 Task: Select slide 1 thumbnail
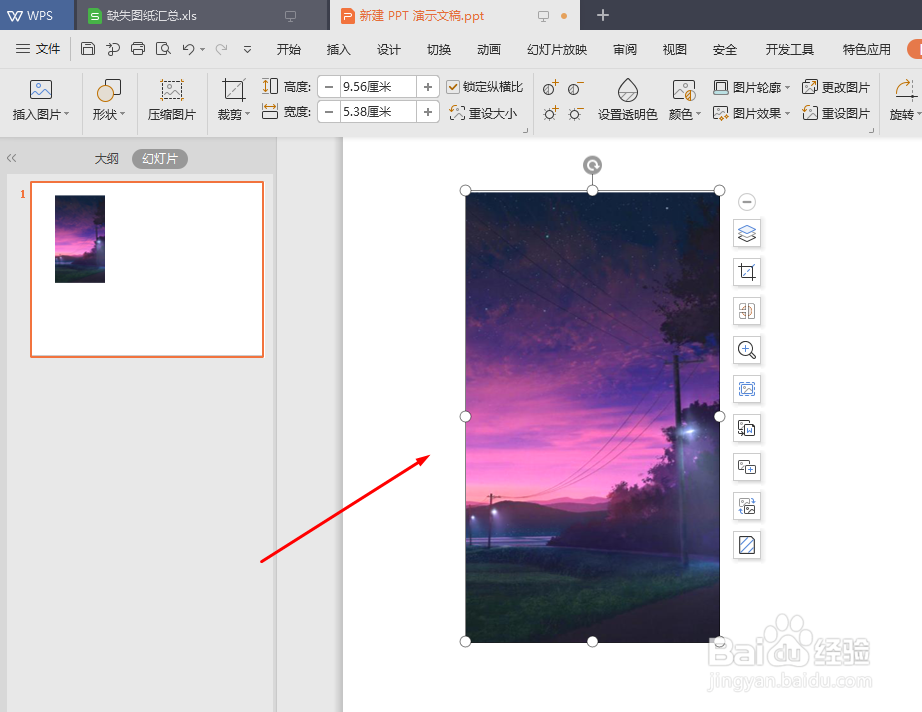point(147,269)
